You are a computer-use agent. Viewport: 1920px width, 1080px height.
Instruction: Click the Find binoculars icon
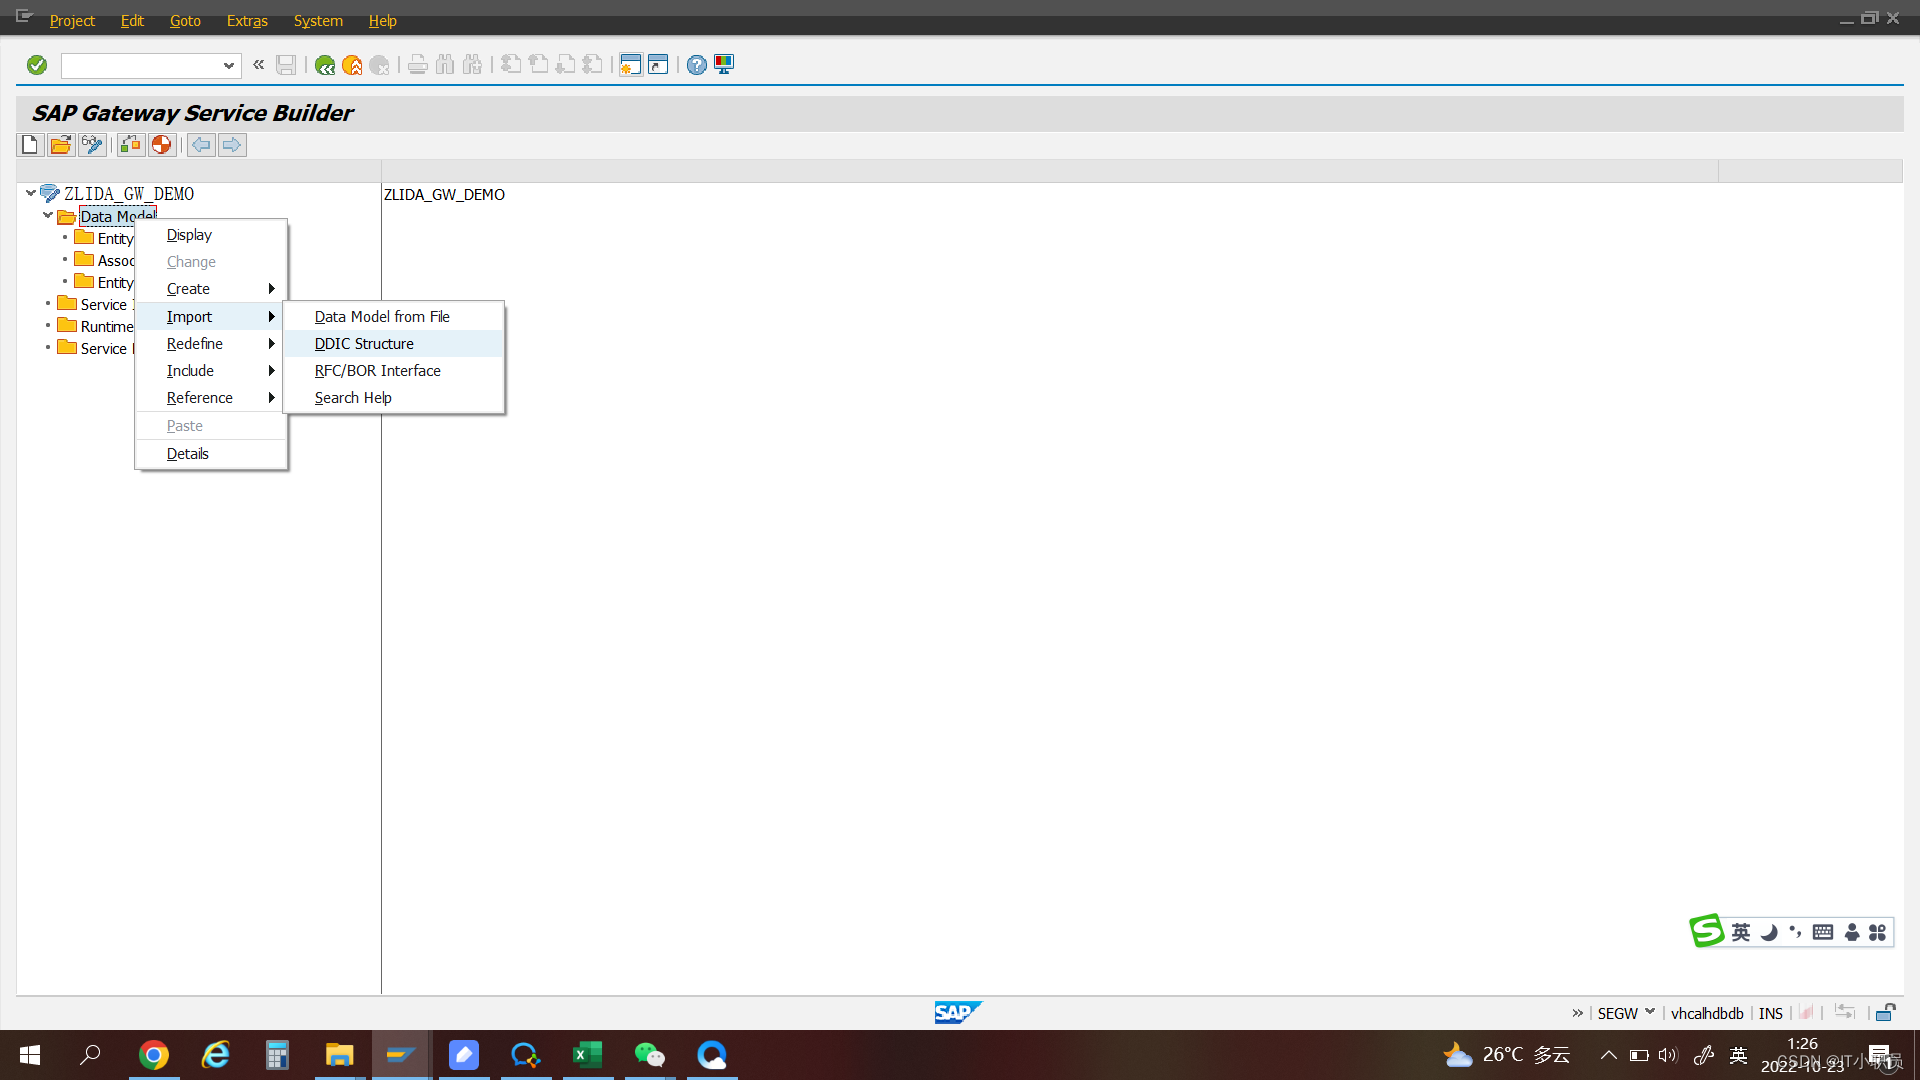click(x=445, y=65)
